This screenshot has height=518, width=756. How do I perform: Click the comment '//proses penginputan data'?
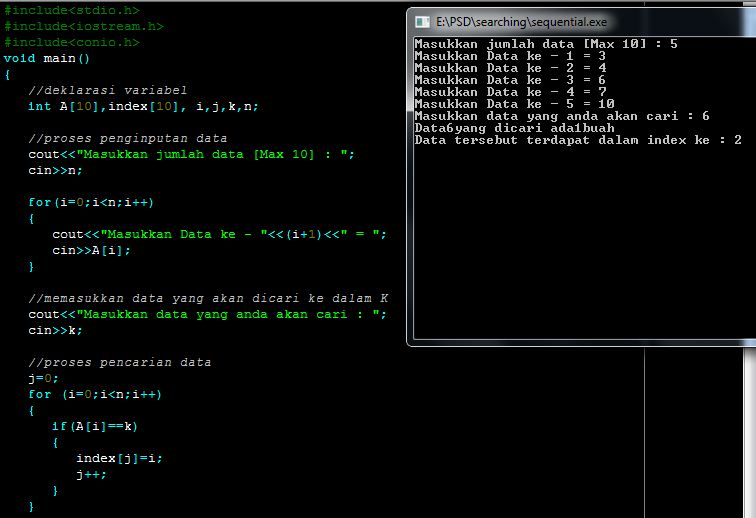[127, 138]
